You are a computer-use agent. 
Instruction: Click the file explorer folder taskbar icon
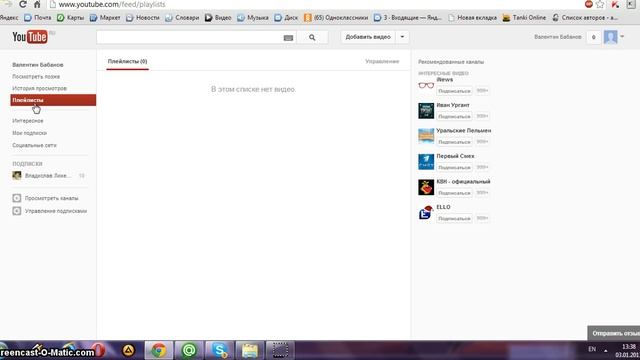(x=250, y=350)
